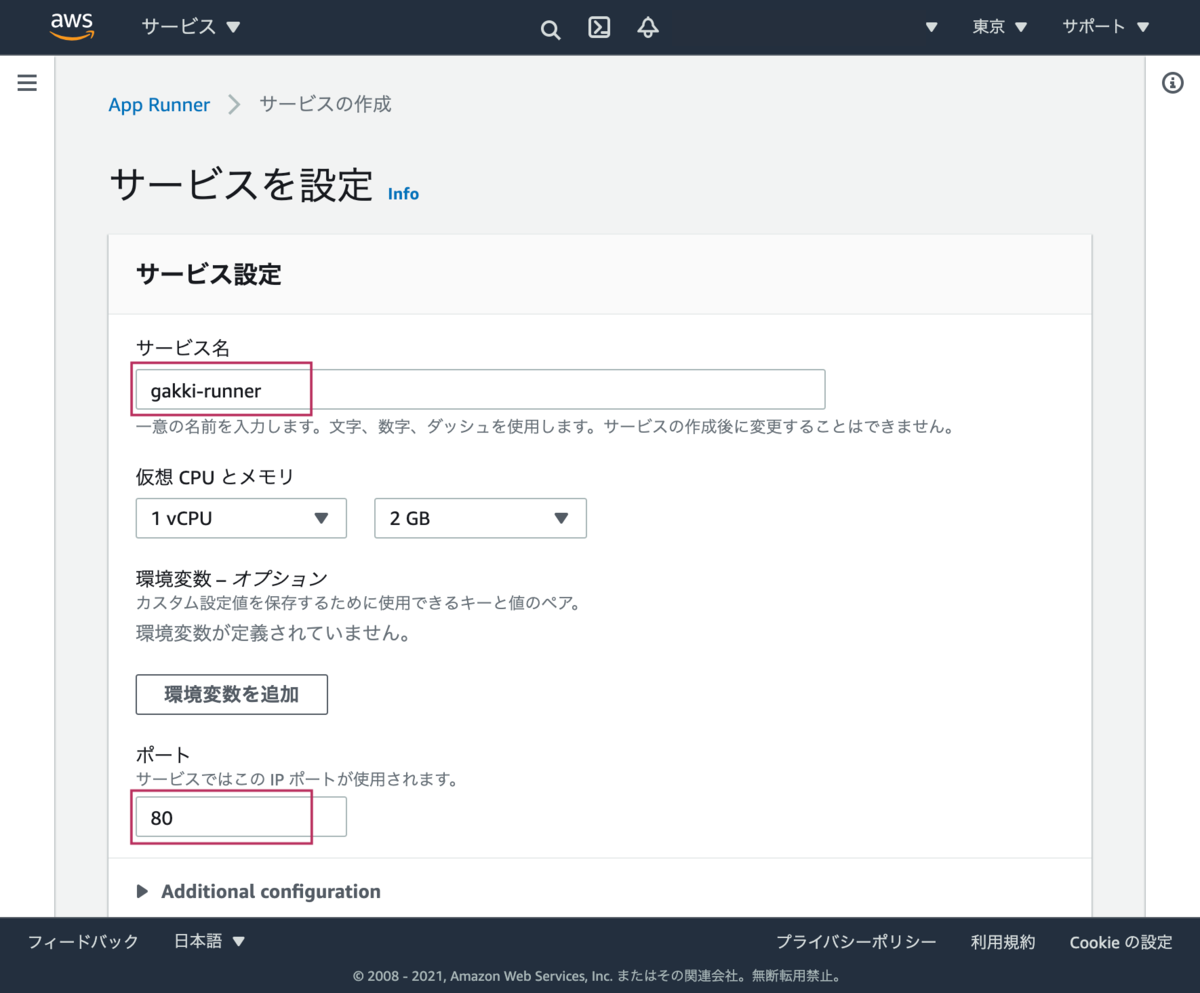Click the サービス設定 panel heading

(209, 274)
